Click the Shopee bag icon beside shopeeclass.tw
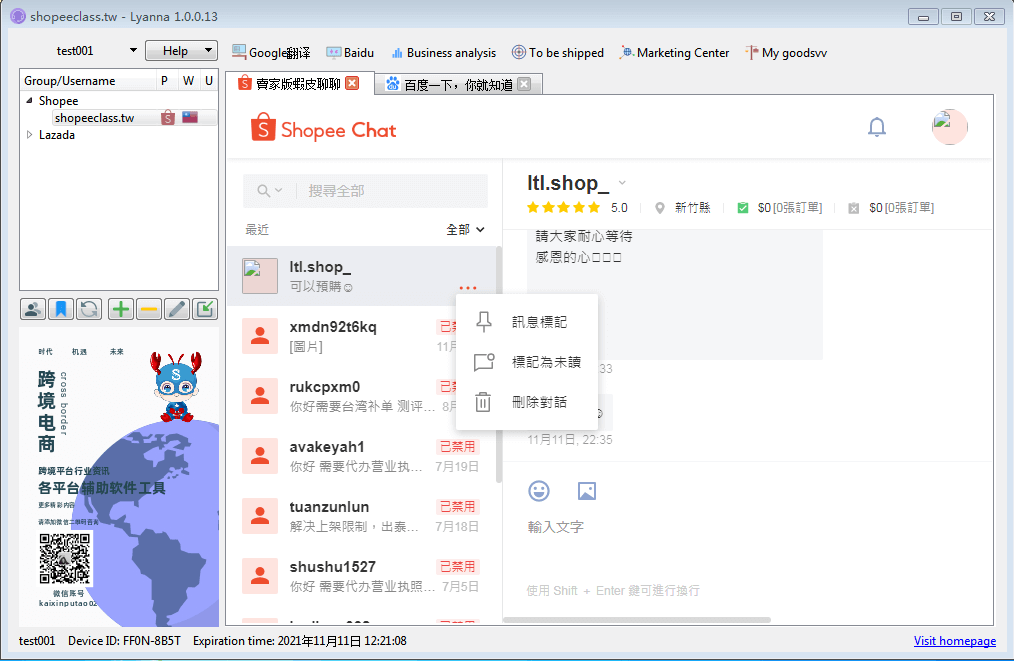This screenshot has height=661, width=1014. 167,118
